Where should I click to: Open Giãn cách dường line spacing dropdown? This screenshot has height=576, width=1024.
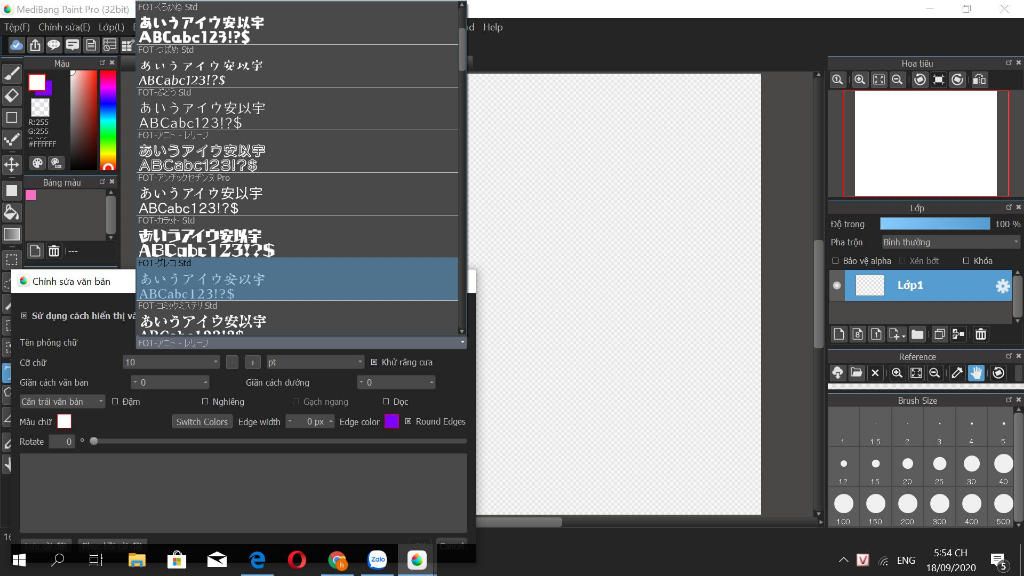tap(396, 382)
